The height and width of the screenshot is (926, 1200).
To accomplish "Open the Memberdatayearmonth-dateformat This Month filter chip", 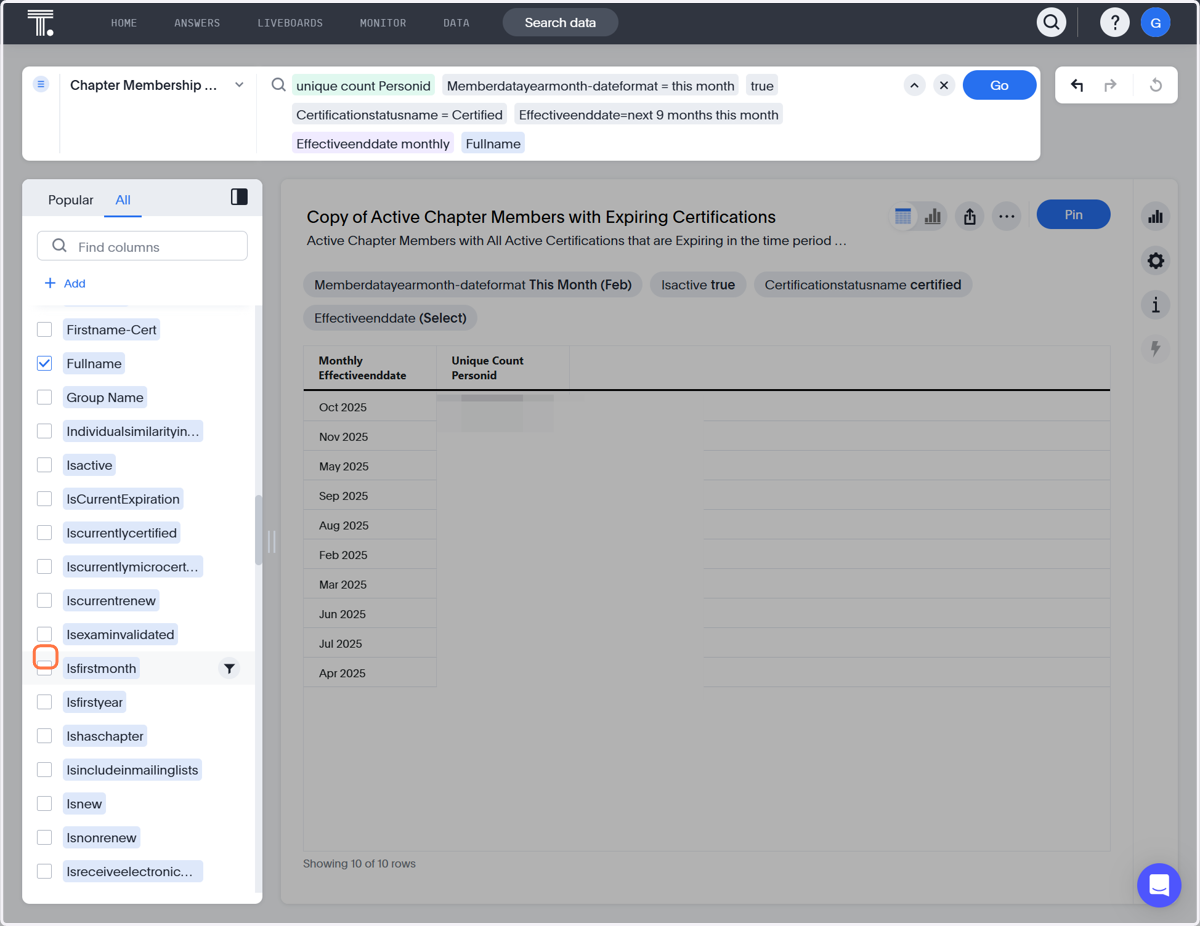I will pos(473,285).
